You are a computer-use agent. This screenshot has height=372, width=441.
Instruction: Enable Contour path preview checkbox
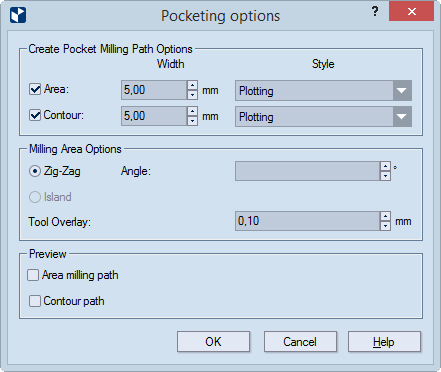coord(35,301)
